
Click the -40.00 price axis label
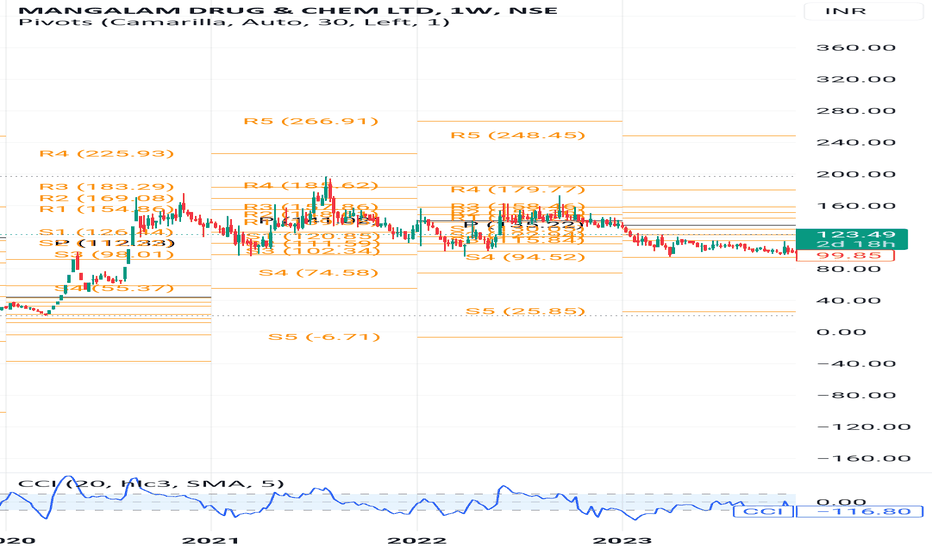point(856,364)
